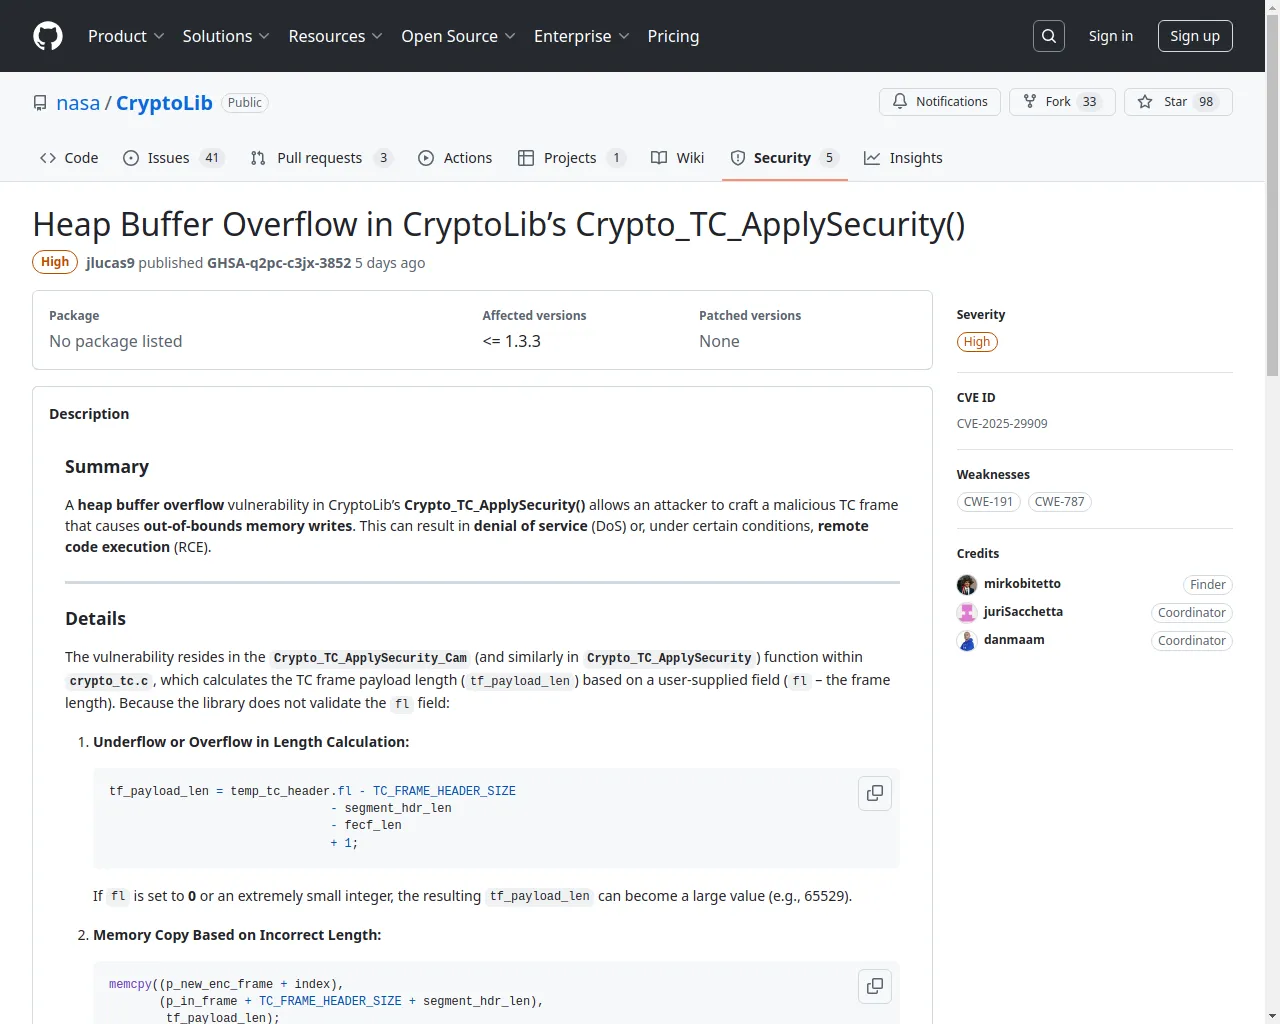Click the star count 98
This screenshot has width=1280, height=1024.
1206,102
